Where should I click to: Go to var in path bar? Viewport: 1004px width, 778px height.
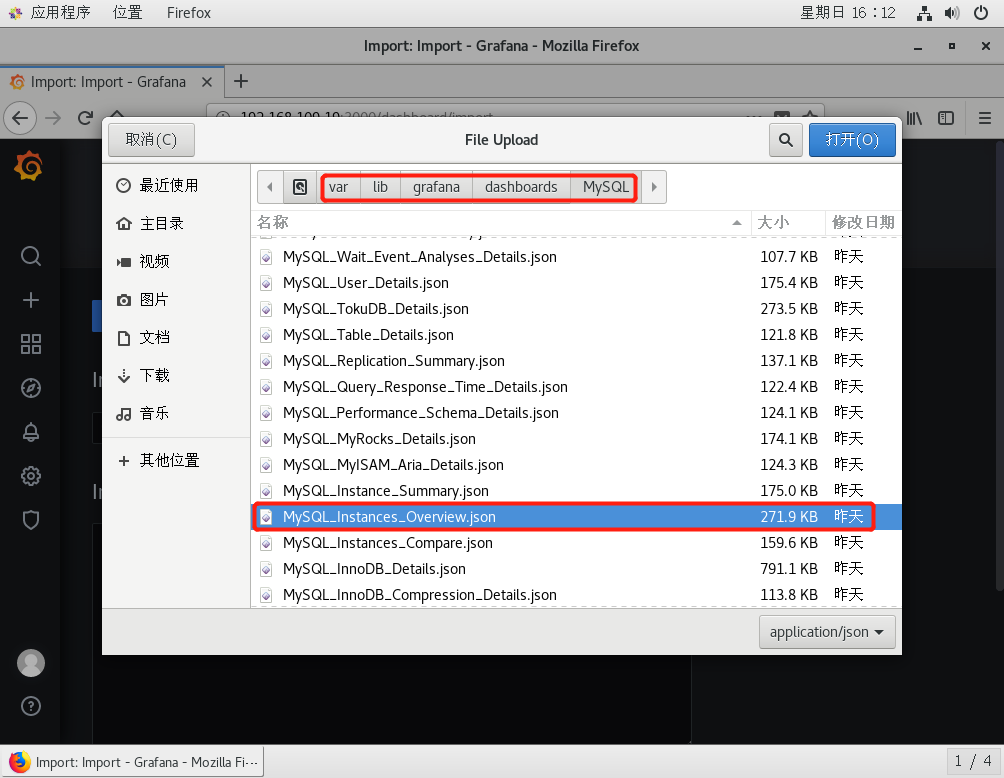coord(338,187)
